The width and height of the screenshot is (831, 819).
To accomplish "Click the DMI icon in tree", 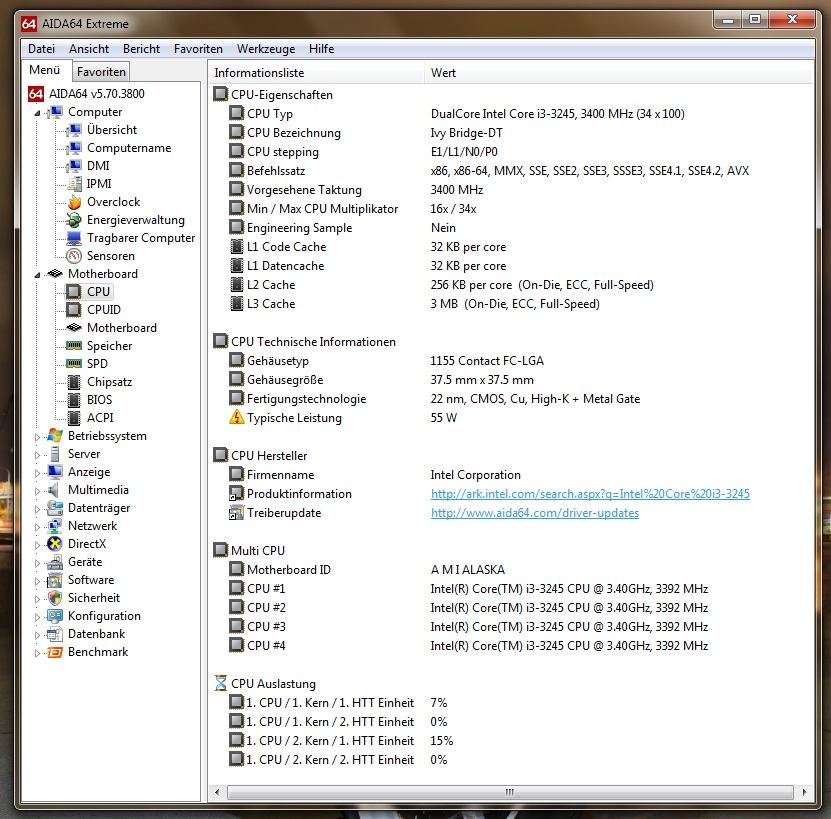I will (74, 166).
